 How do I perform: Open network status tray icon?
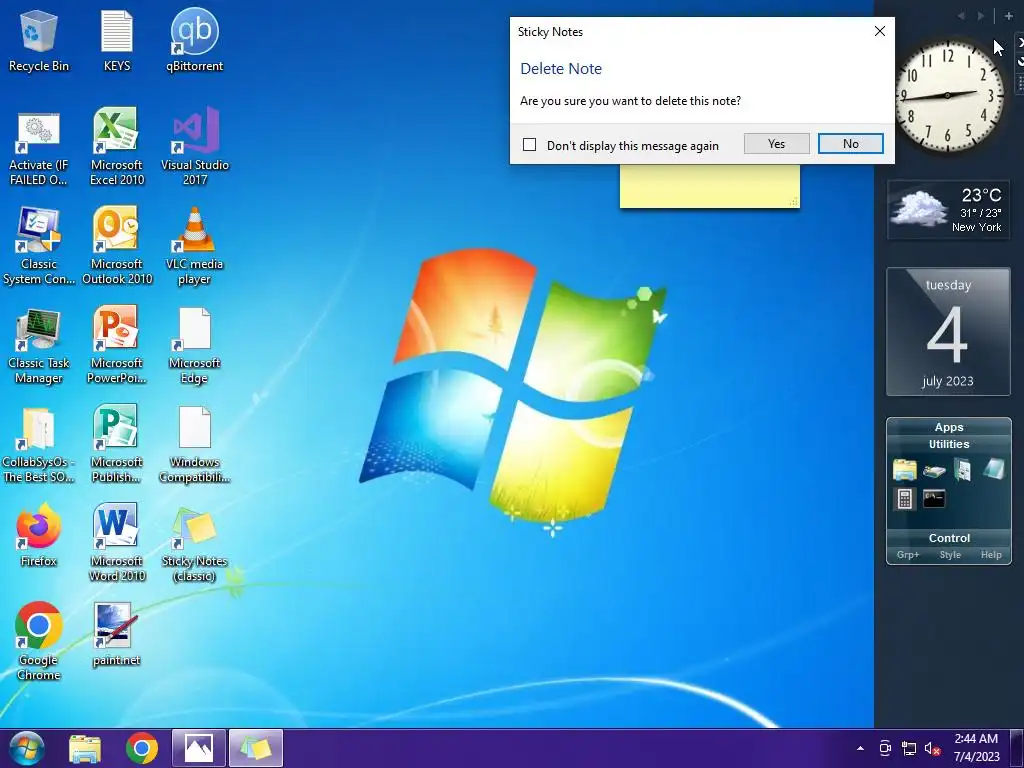click(x=908, y=748)
